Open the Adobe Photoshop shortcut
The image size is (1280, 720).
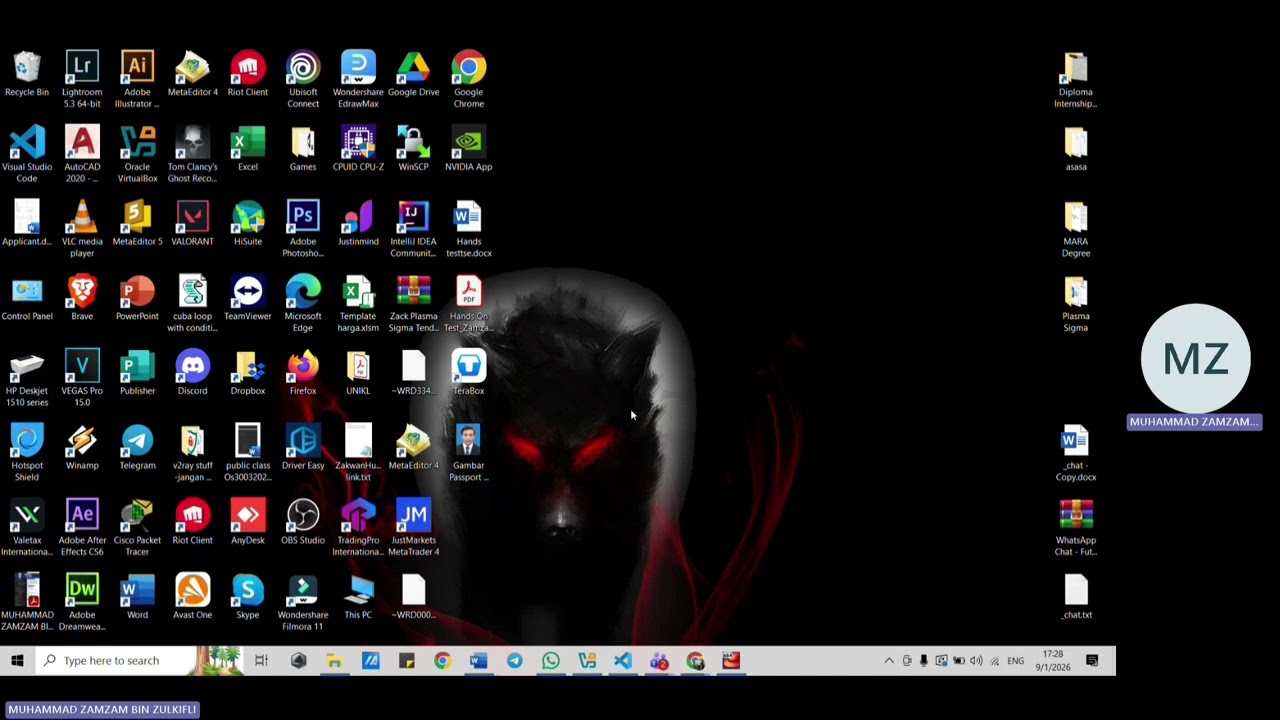coord(303,230)
